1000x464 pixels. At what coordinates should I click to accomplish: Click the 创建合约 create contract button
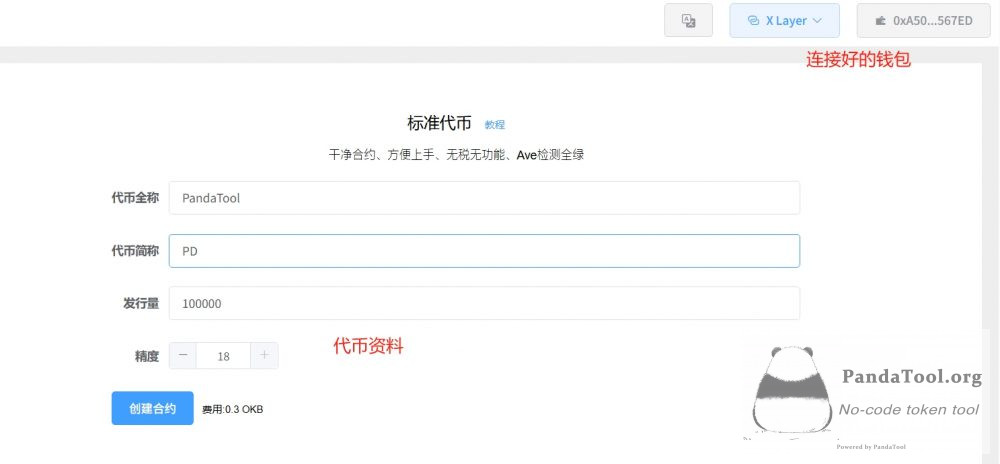(152, 408)
